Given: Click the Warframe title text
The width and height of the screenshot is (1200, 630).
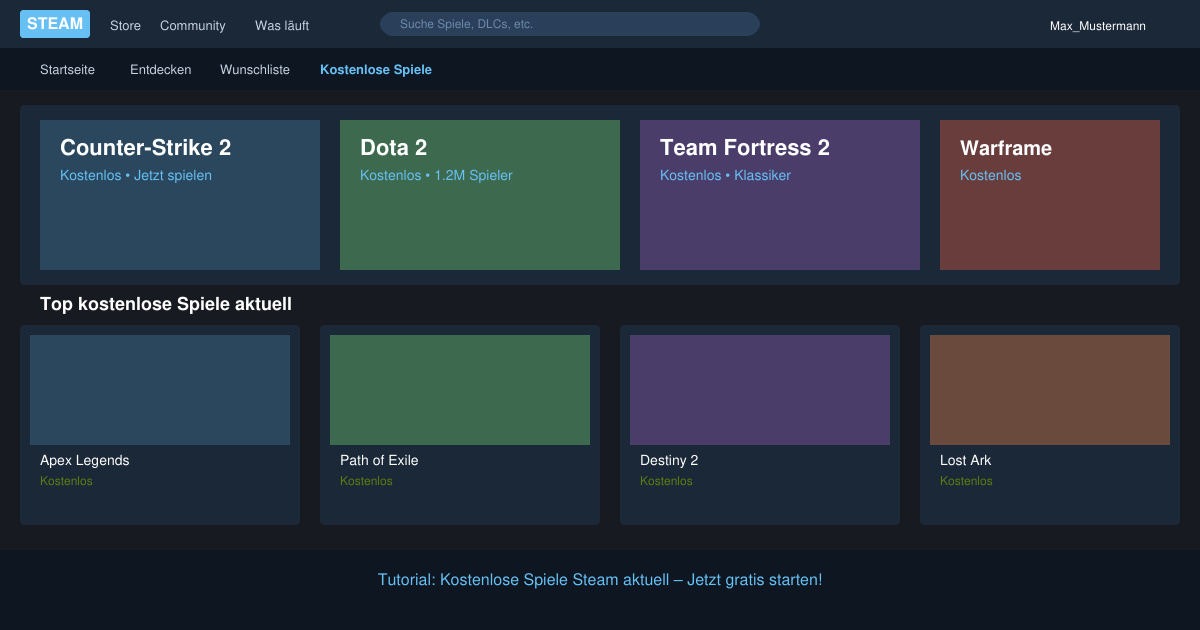Looking at the screenshot, I should tap(1006, 148).
